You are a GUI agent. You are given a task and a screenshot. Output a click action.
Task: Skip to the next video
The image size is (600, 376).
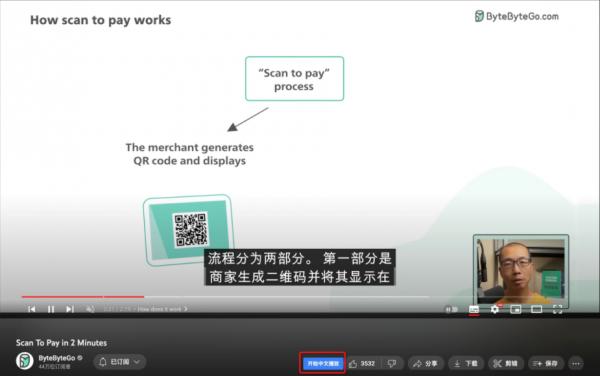pos(70,309)
